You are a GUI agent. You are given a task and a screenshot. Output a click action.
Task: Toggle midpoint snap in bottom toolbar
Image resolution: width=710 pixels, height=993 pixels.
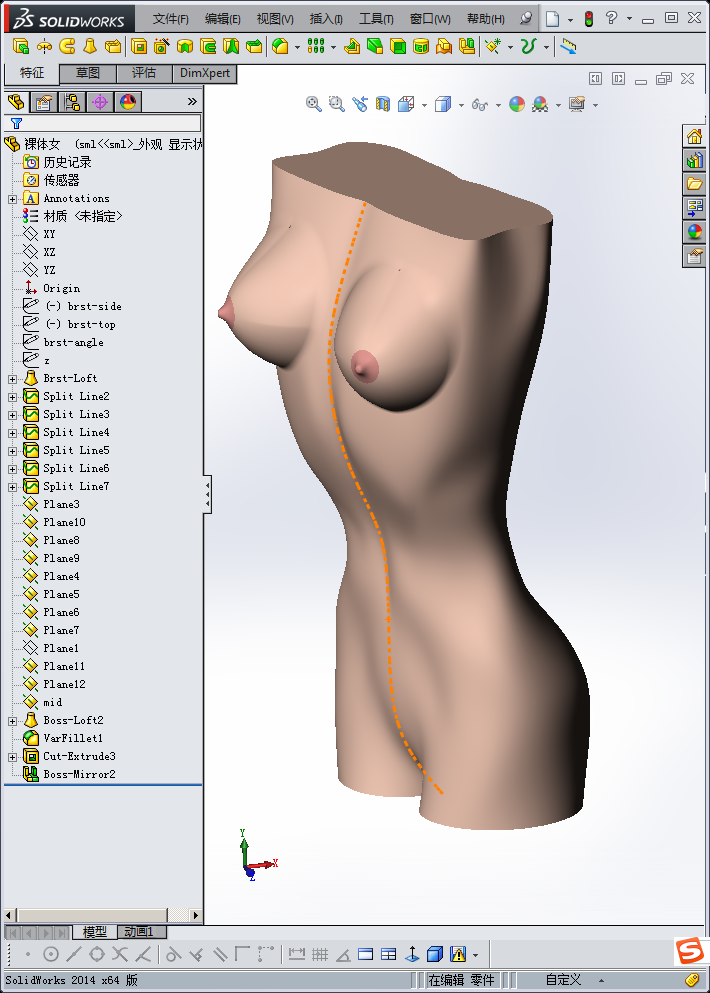coord(74,954)
